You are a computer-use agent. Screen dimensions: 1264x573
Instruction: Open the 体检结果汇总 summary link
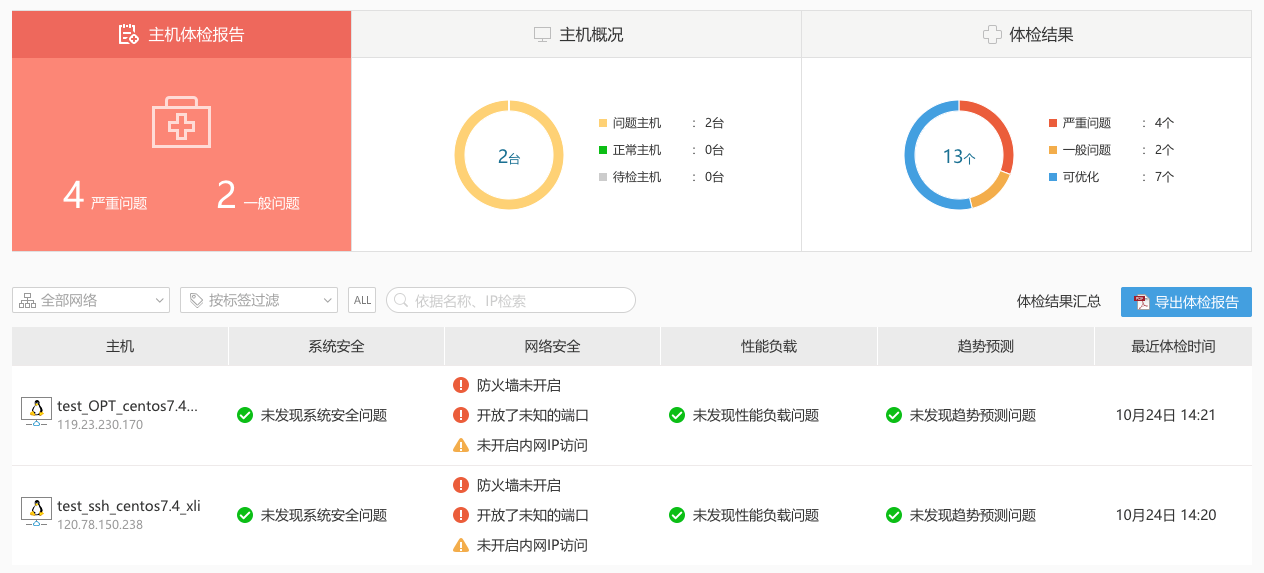(x=1058, y=301)
